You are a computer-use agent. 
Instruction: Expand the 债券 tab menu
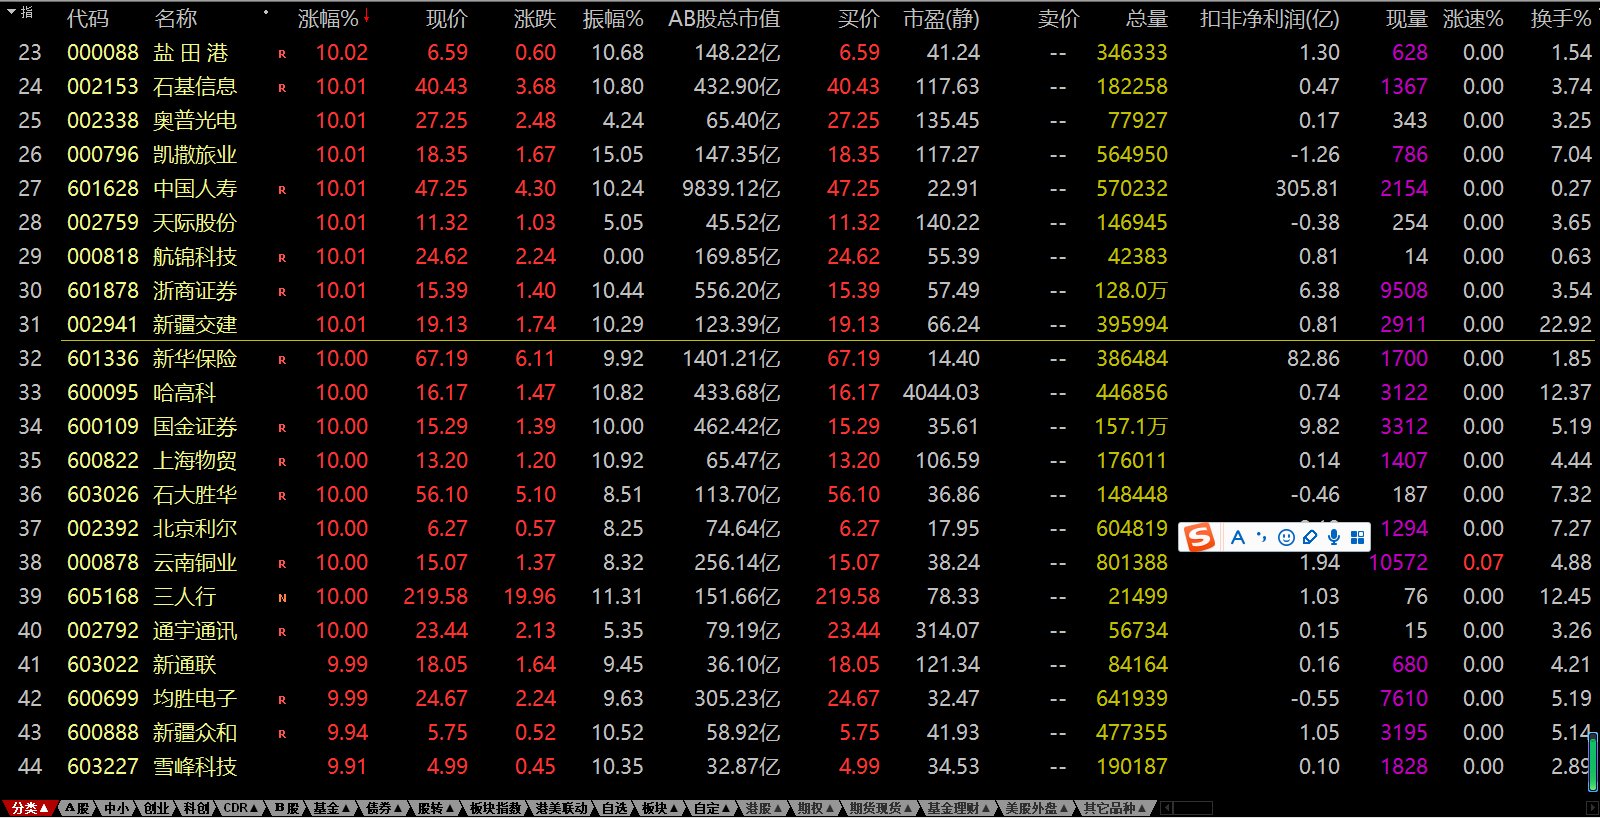tap(384, 808)
